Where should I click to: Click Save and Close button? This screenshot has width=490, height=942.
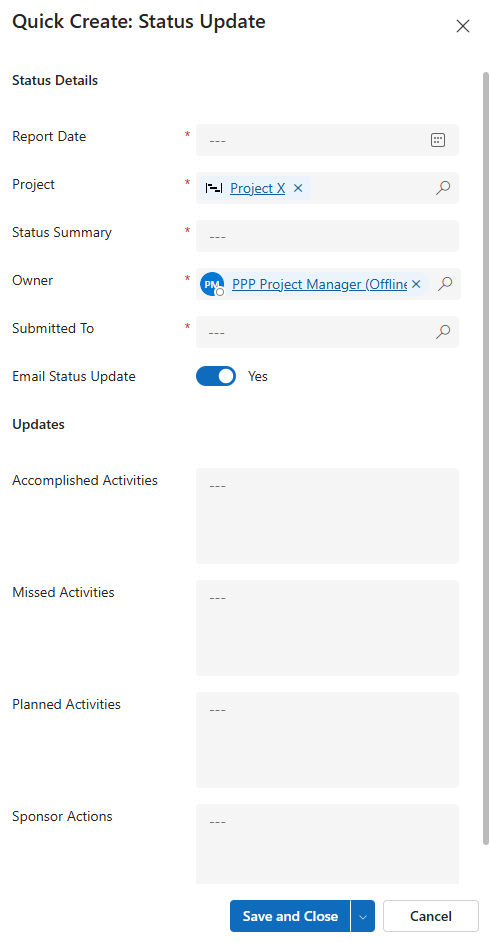click(290, 916)
